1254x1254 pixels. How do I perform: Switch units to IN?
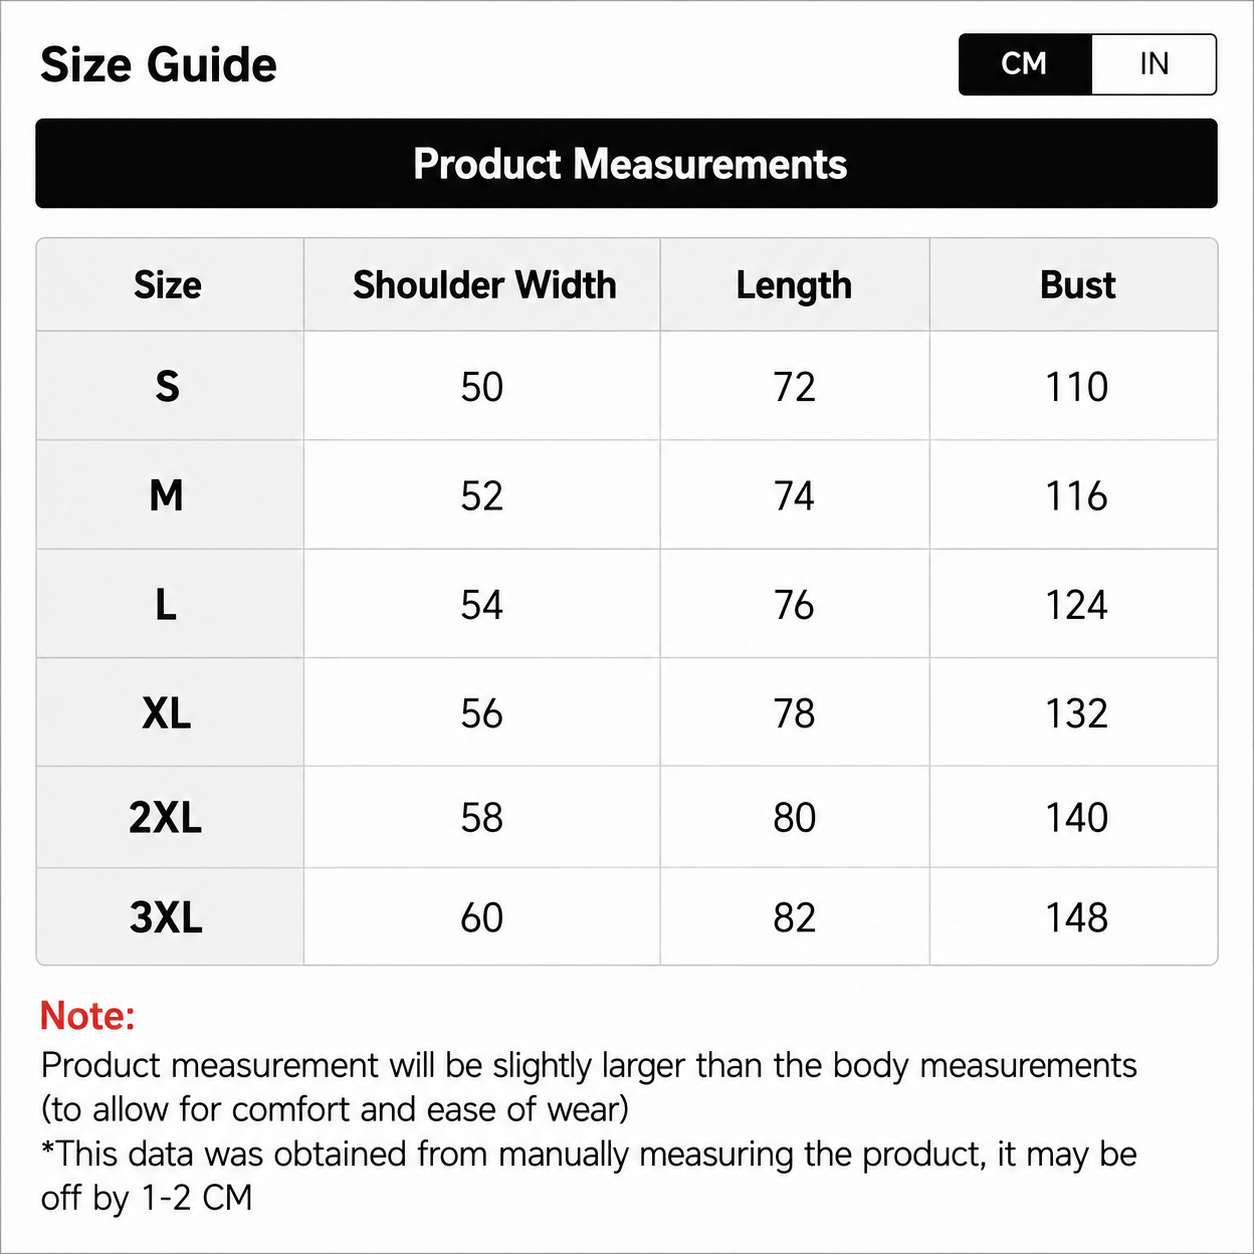tap(1154, 64)
